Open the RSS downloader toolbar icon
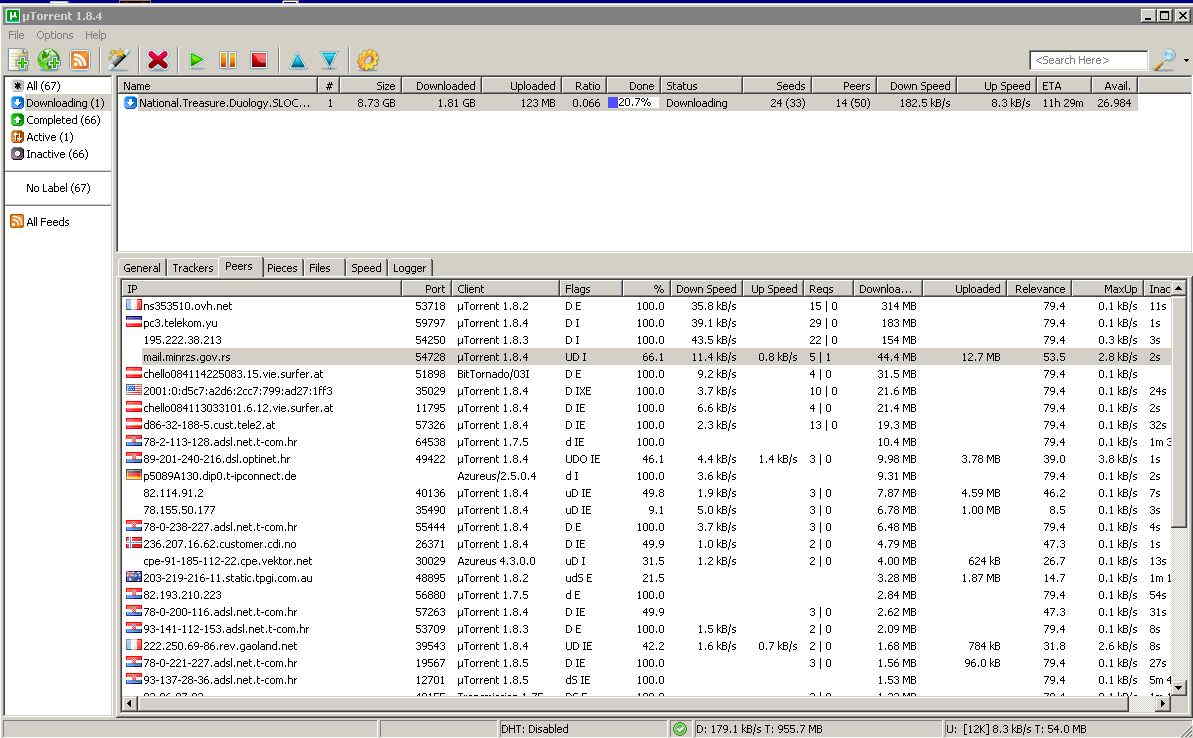 click(80, 59)
